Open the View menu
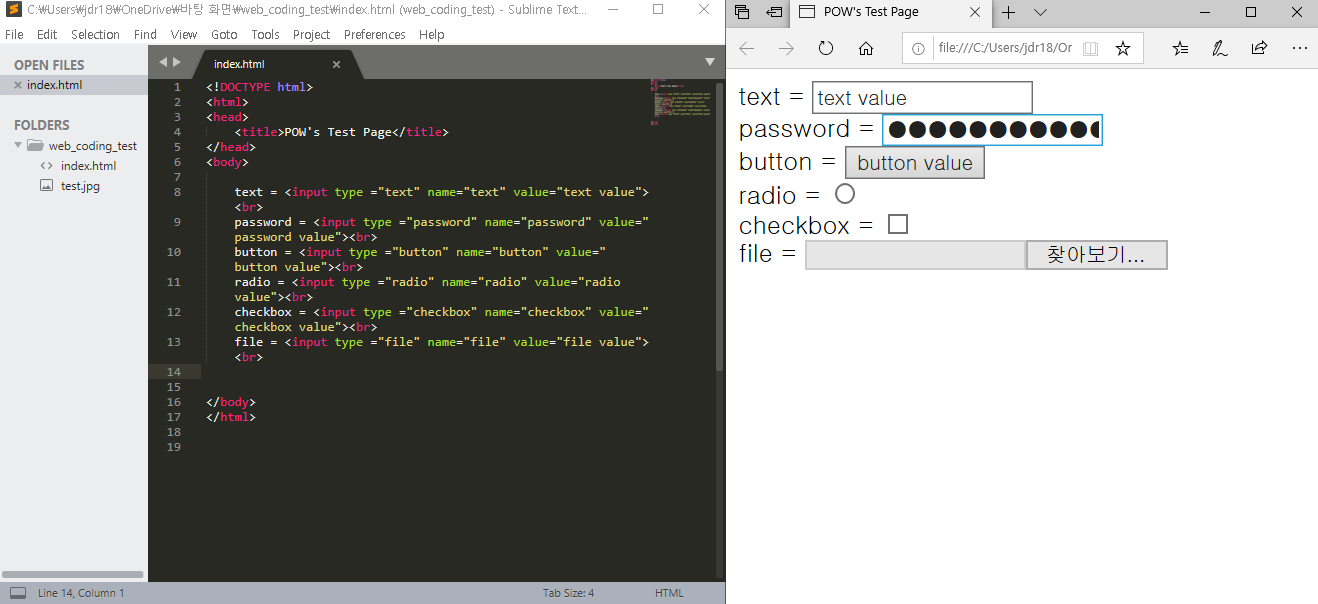This screenshot has width=1318, height=604. pyautogui.click(x=184, y=34)
